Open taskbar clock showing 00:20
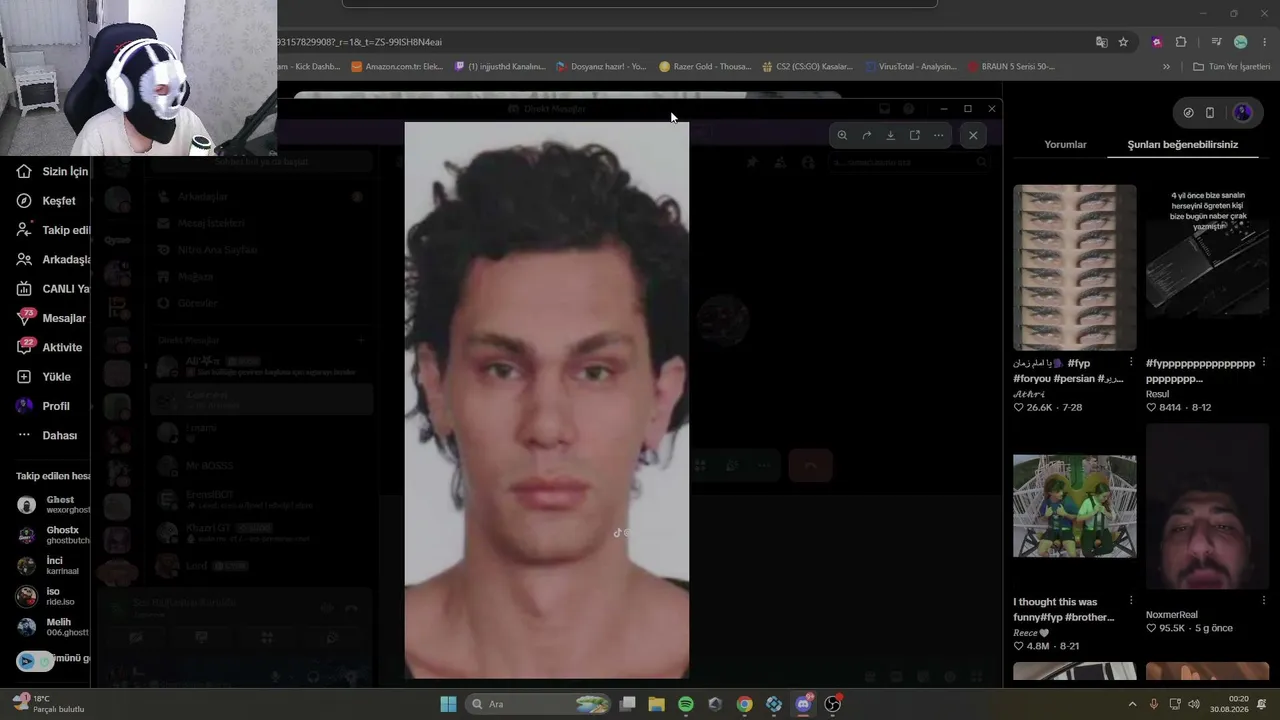Screen dimensions: 1280x720 (x=1229, y=704)
